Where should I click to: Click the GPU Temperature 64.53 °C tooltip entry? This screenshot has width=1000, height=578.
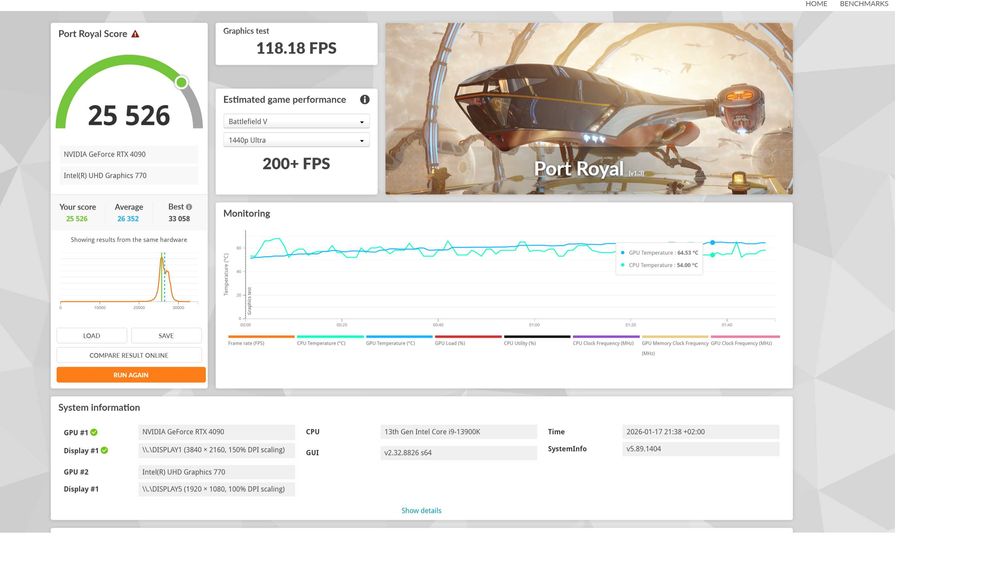coord(659,253)
